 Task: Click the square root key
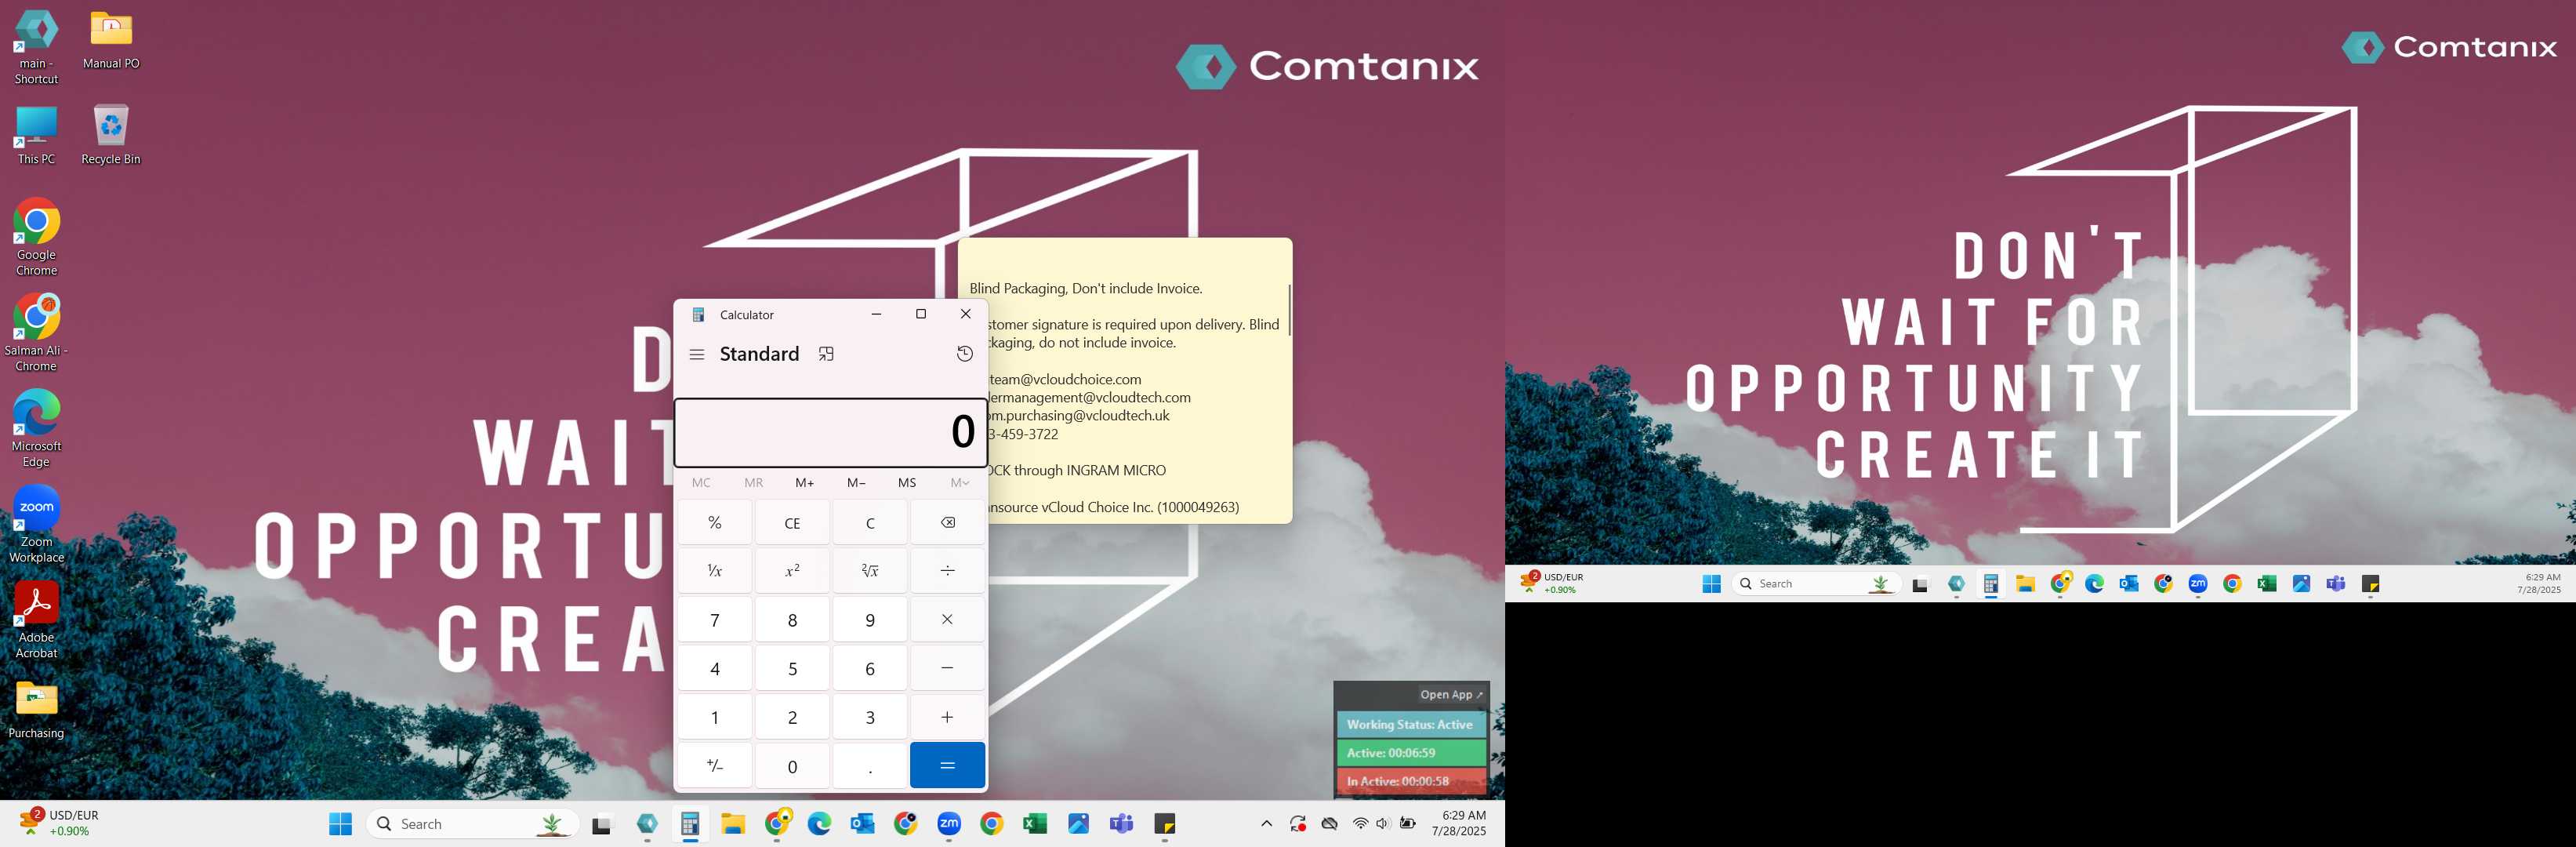click(x=870, y=570)
